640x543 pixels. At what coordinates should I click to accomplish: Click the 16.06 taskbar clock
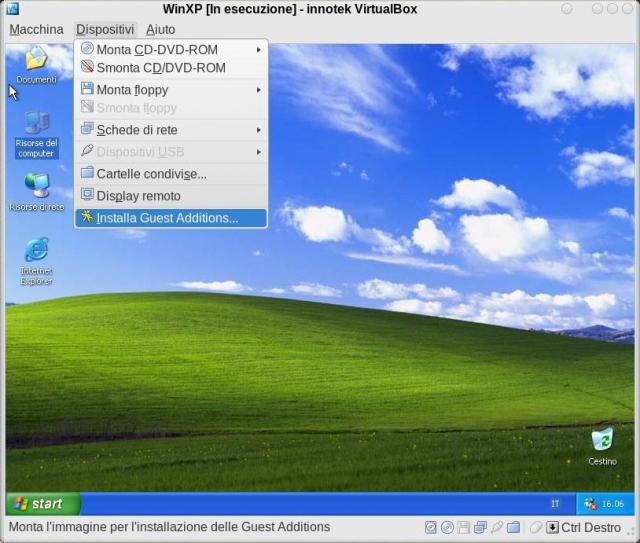coord(613,504)
